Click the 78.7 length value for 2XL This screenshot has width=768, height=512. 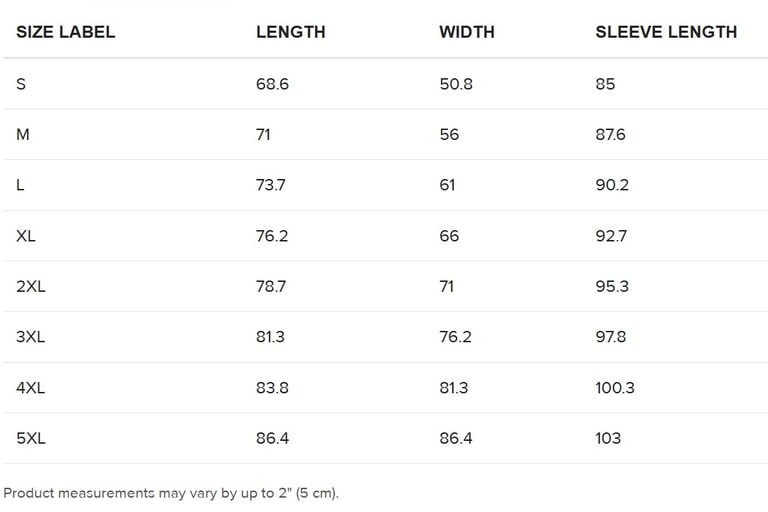click(271, 286)
